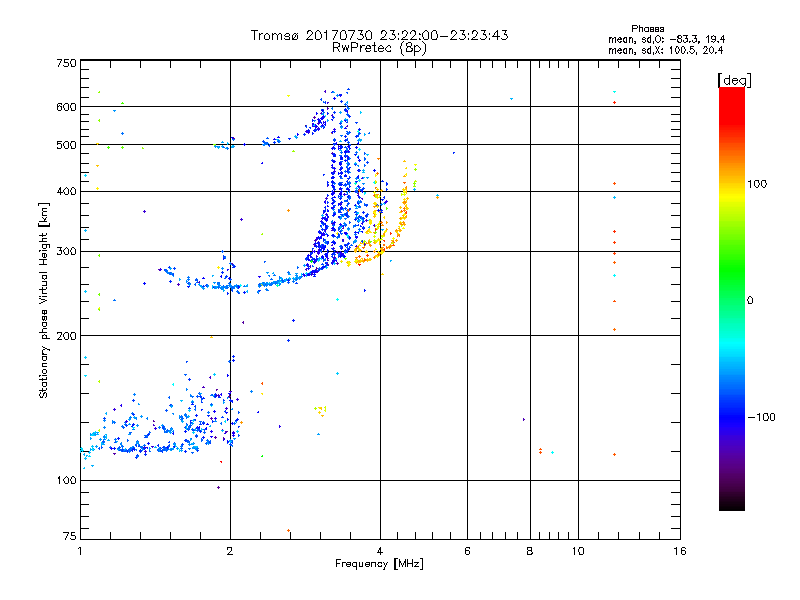
Task: Click the y-axis tick label '500'
Action: tap(66, 145)
